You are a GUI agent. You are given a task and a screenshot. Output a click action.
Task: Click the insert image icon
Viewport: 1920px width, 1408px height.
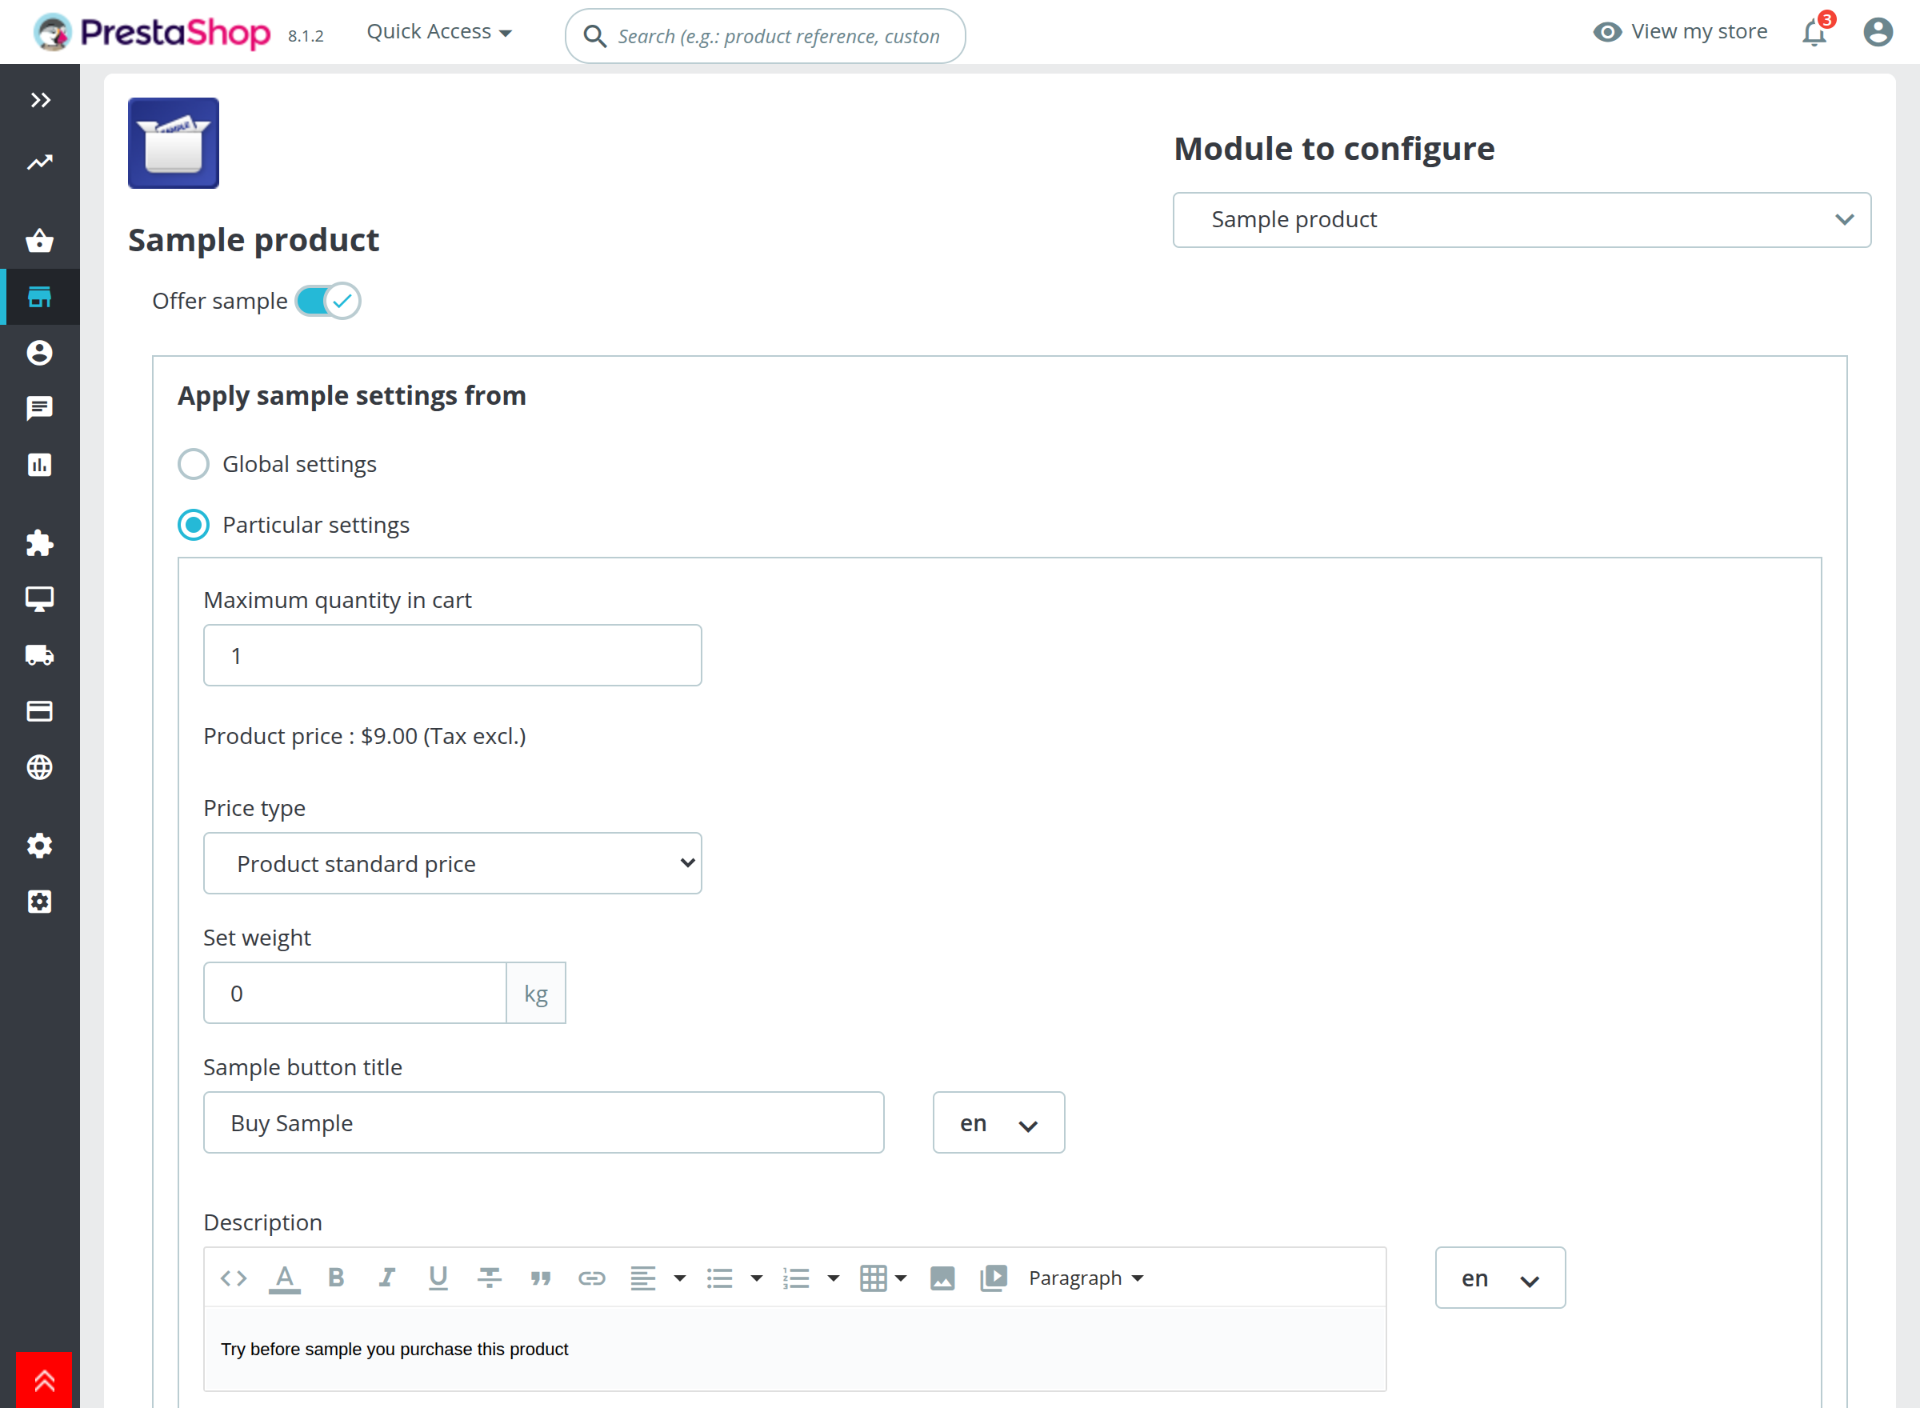point(942,1277)
